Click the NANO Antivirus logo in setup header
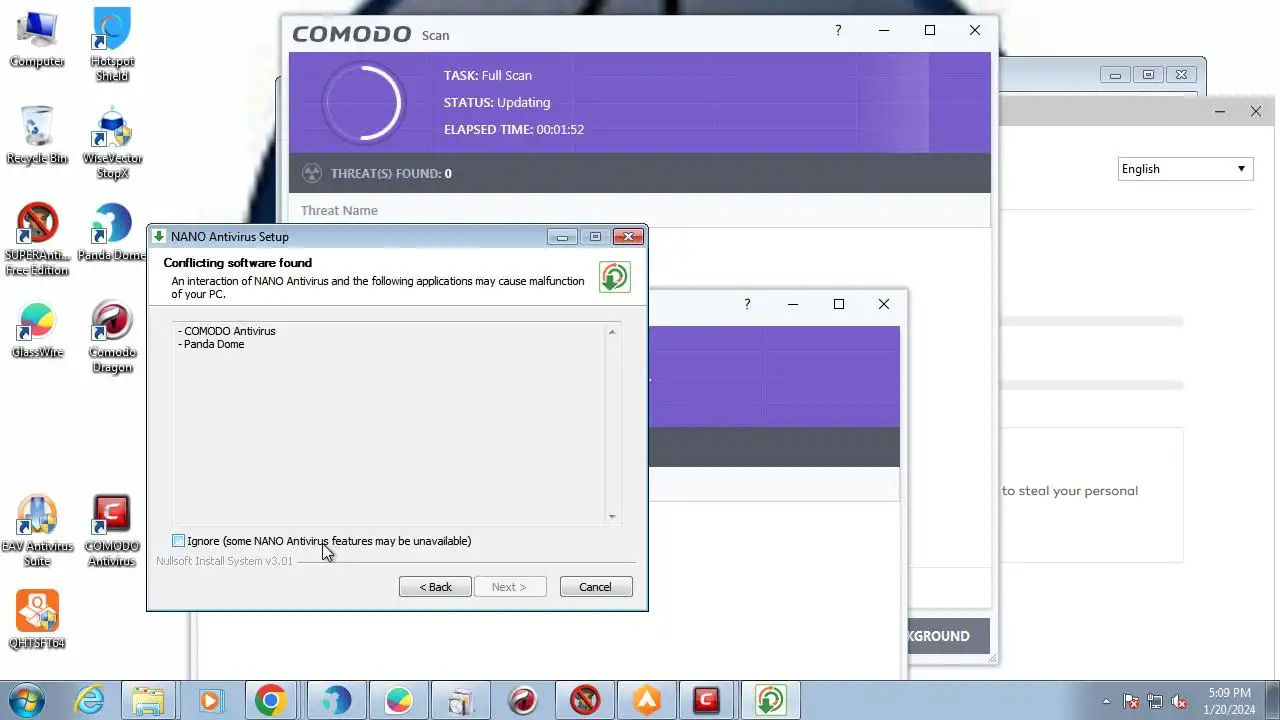The height and width of the screenshot is (720, 1280). (x=614, y=277)
